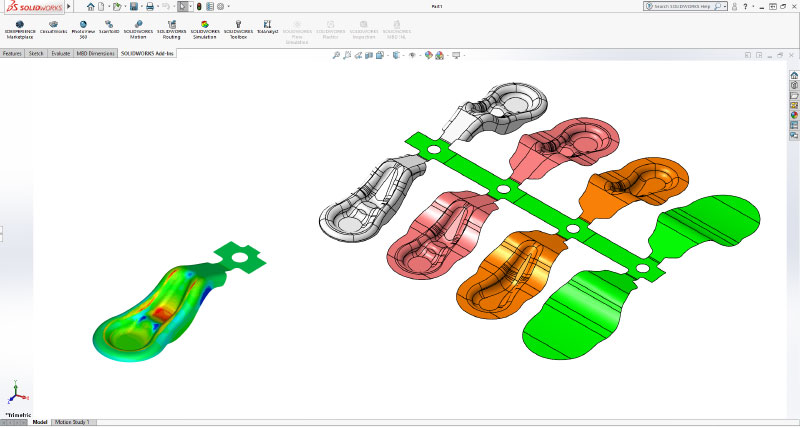Toggle the CircuitWorks add-in
The image size is (800, 428).
pos(54,27)
